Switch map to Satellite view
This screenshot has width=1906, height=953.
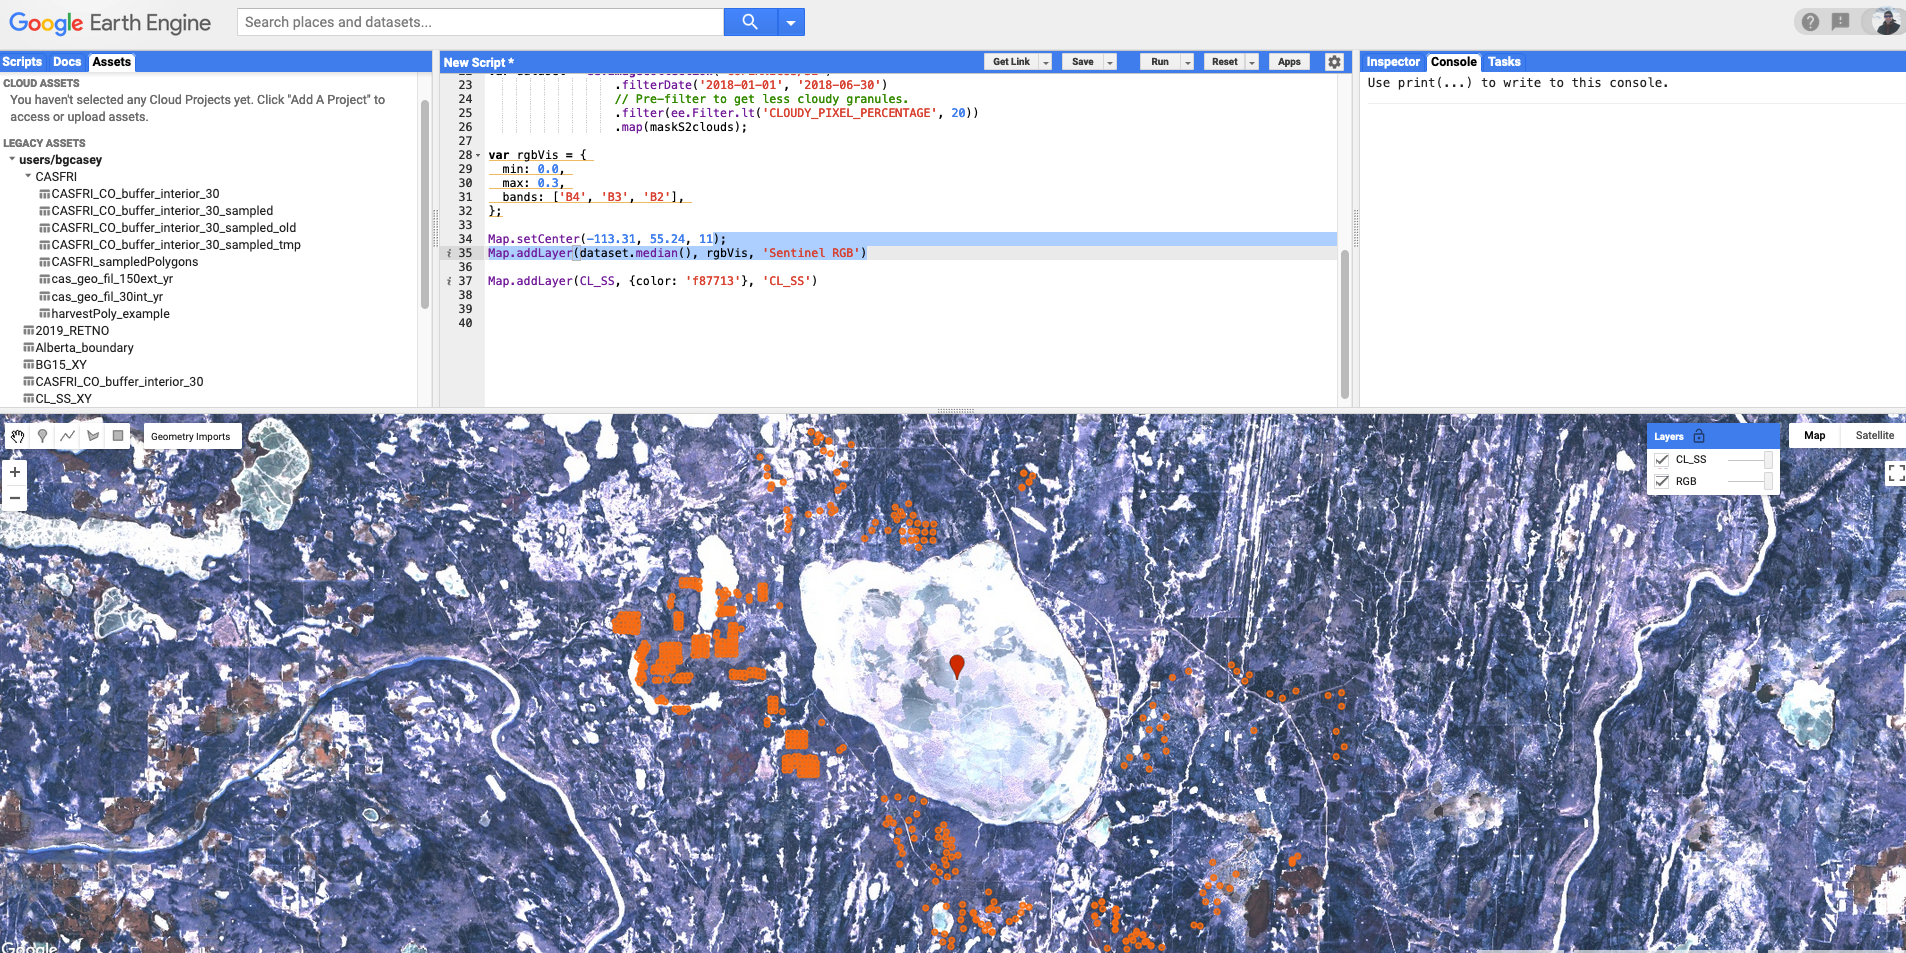[1874, 436]
